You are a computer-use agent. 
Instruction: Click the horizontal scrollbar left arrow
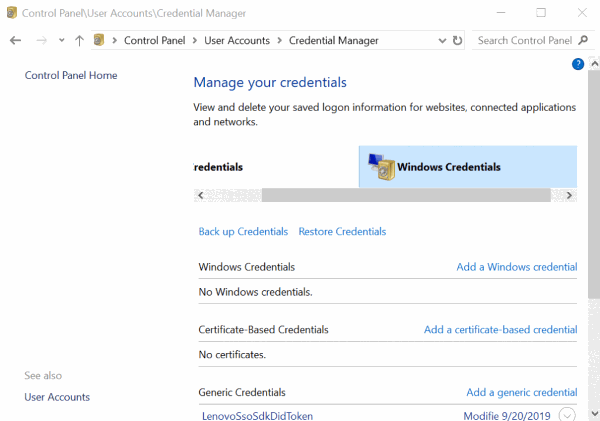[198, 196]
